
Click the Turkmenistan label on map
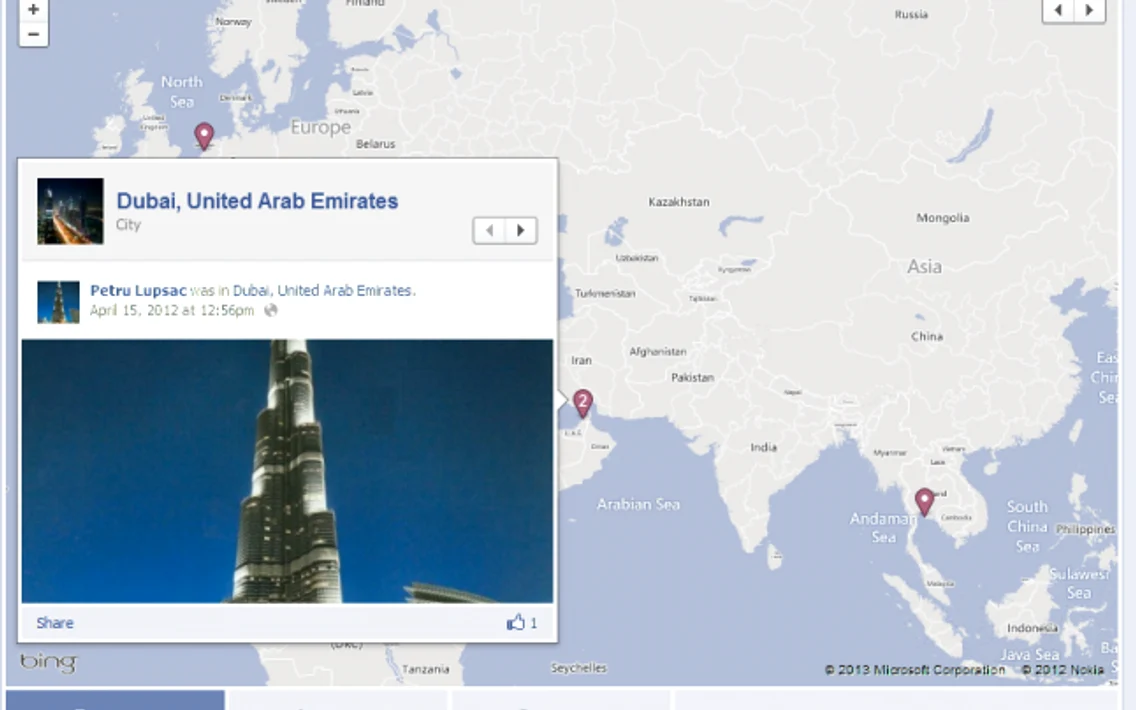click(x=606, y=293)
